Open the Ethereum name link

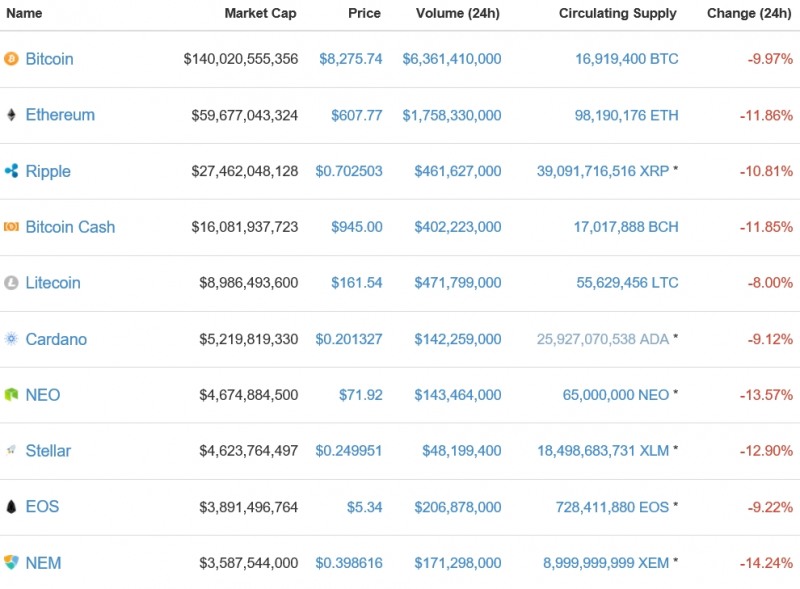[60, 115]
